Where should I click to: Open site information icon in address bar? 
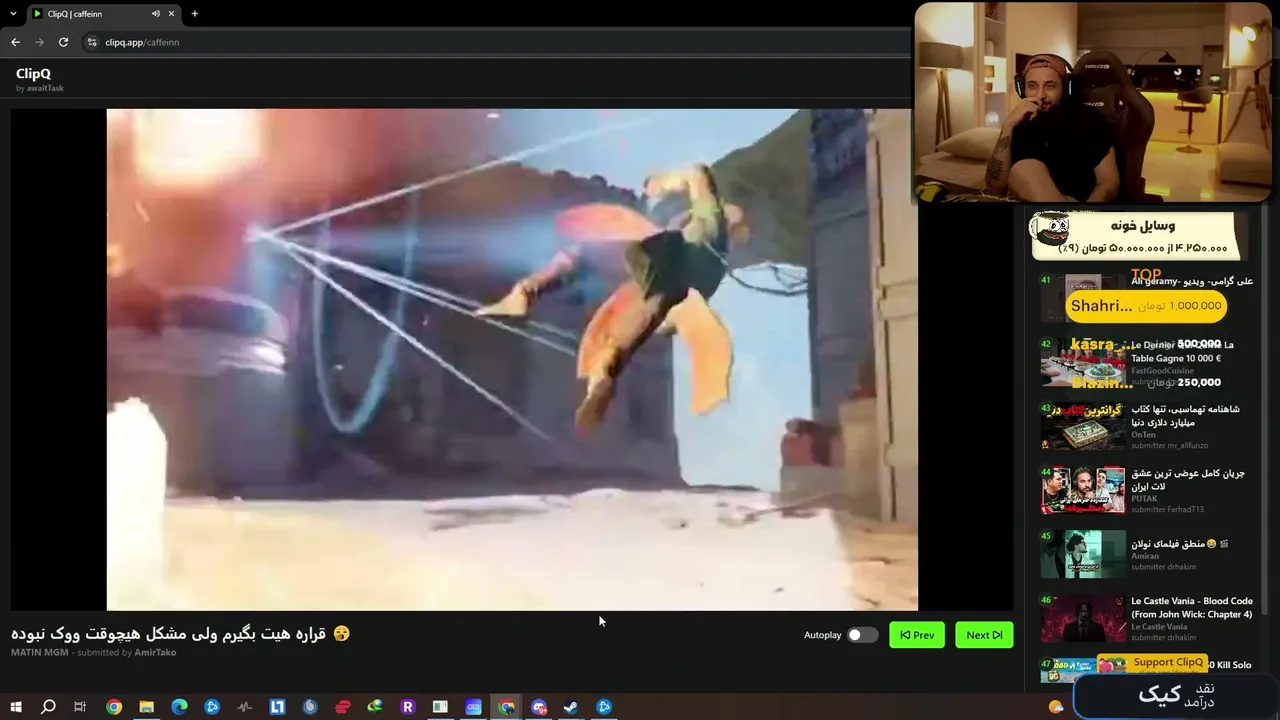click(92, 42)
